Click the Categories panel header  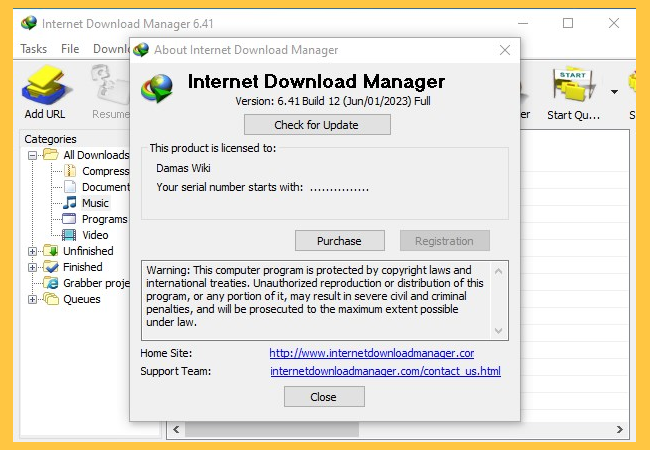point(51,139)
